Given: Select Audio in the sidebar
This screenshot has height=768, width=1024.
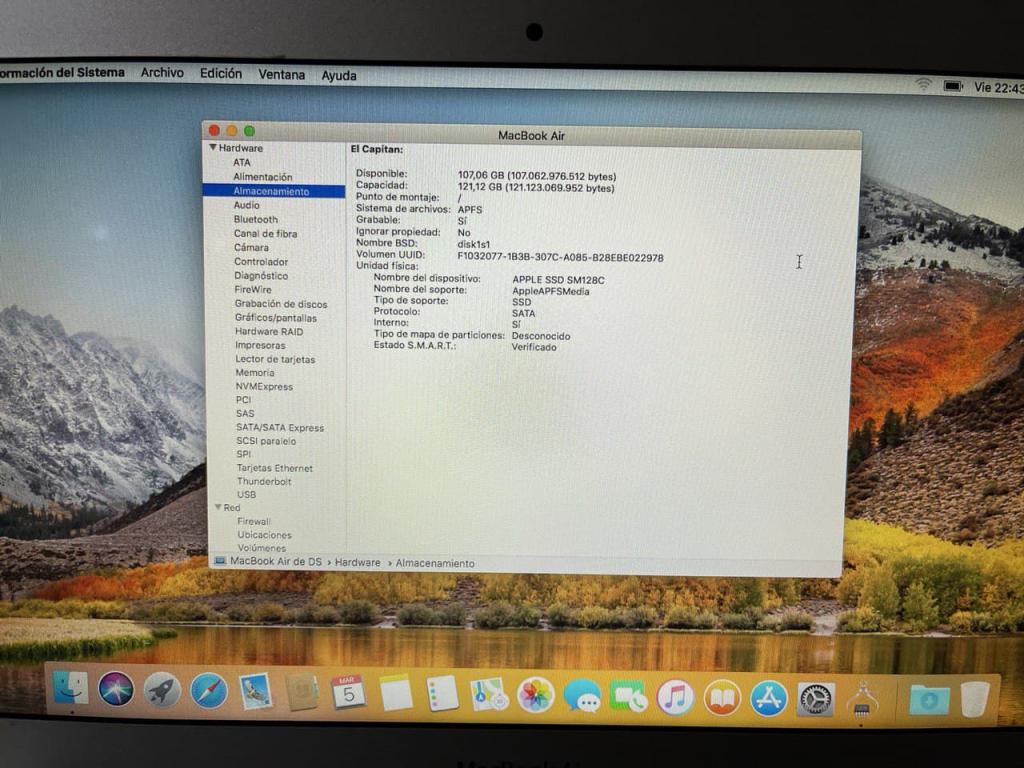Looking at the screenshot, I should coord(246,205).
